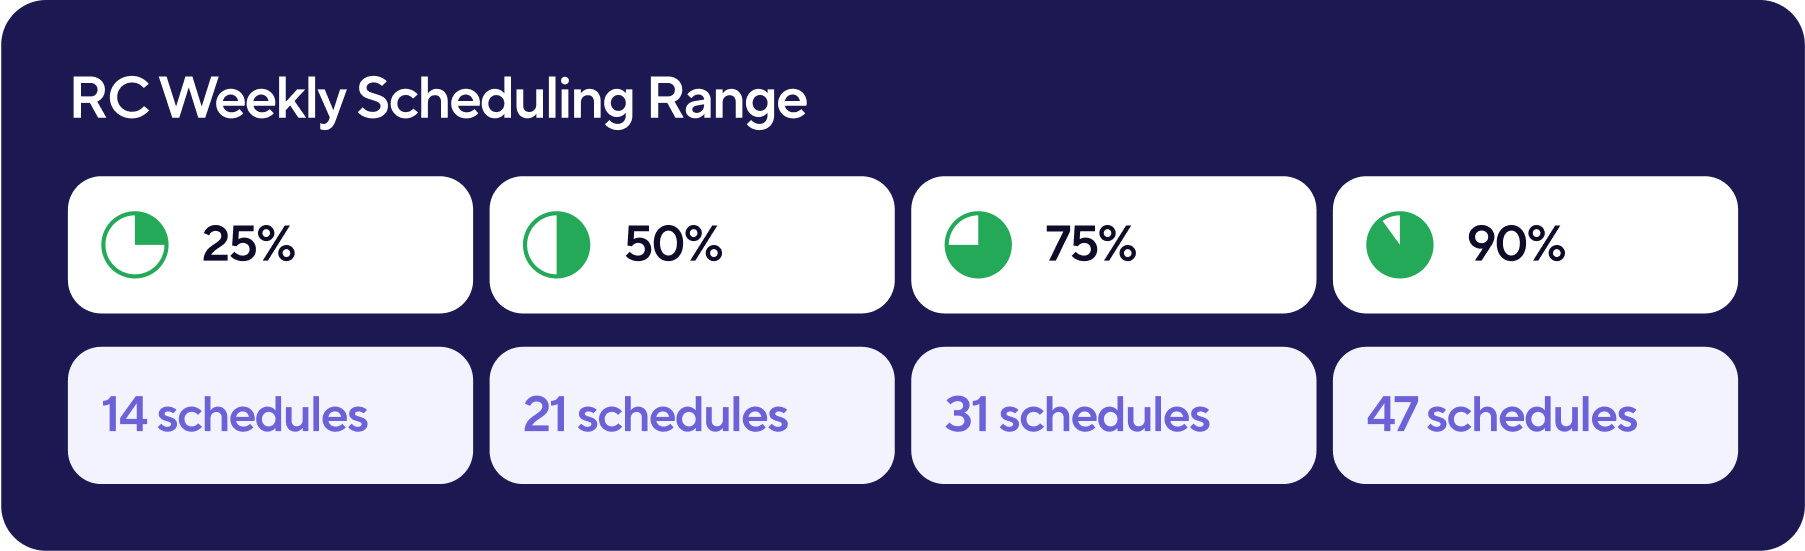Click the word Scheduling in the heading

point(496,100)
